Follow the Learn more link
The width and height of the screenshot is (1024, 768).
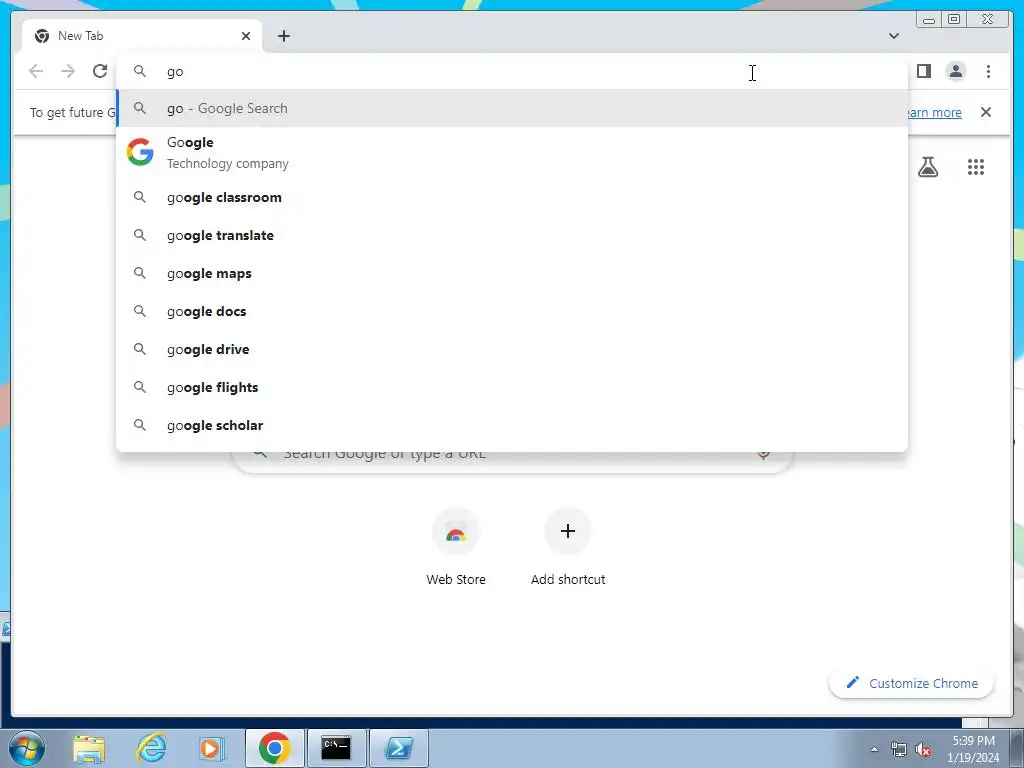pos(935,112)
